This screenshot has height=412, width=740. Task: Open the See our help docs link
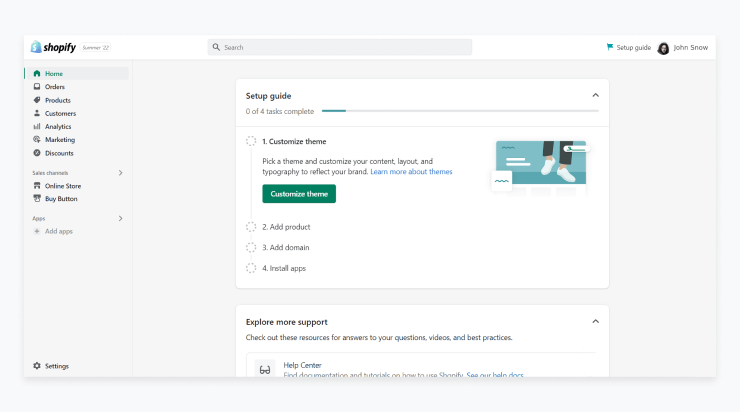495,375
